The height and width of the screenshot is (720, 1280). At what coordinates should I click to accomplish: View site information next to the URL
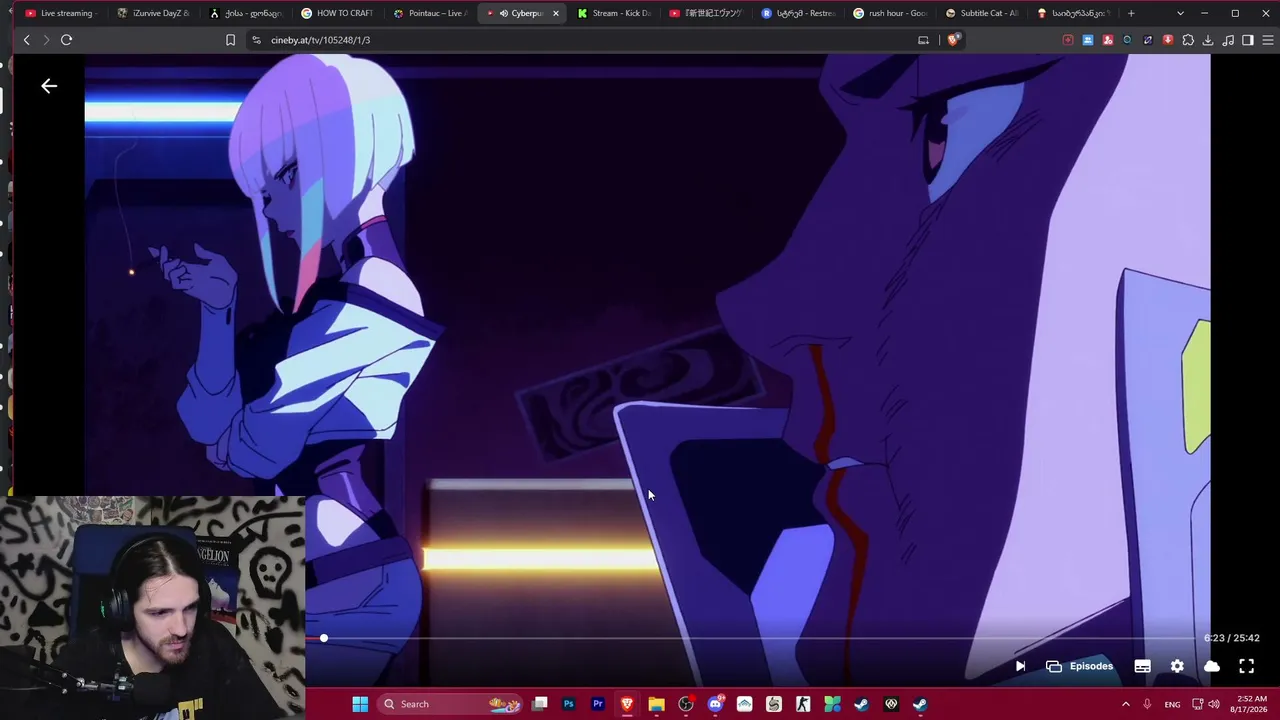coord(256,40)
